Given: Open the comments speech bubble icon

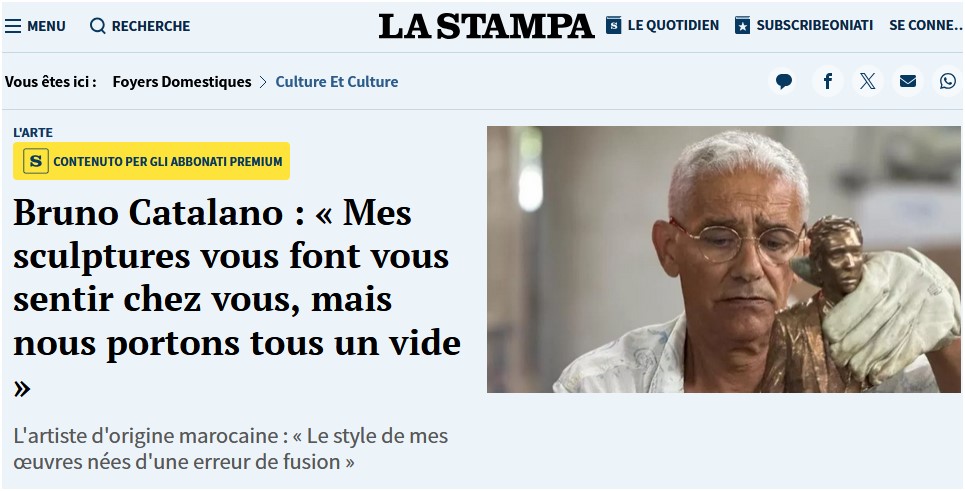Looking at the screenshot, I should (783, 81).
